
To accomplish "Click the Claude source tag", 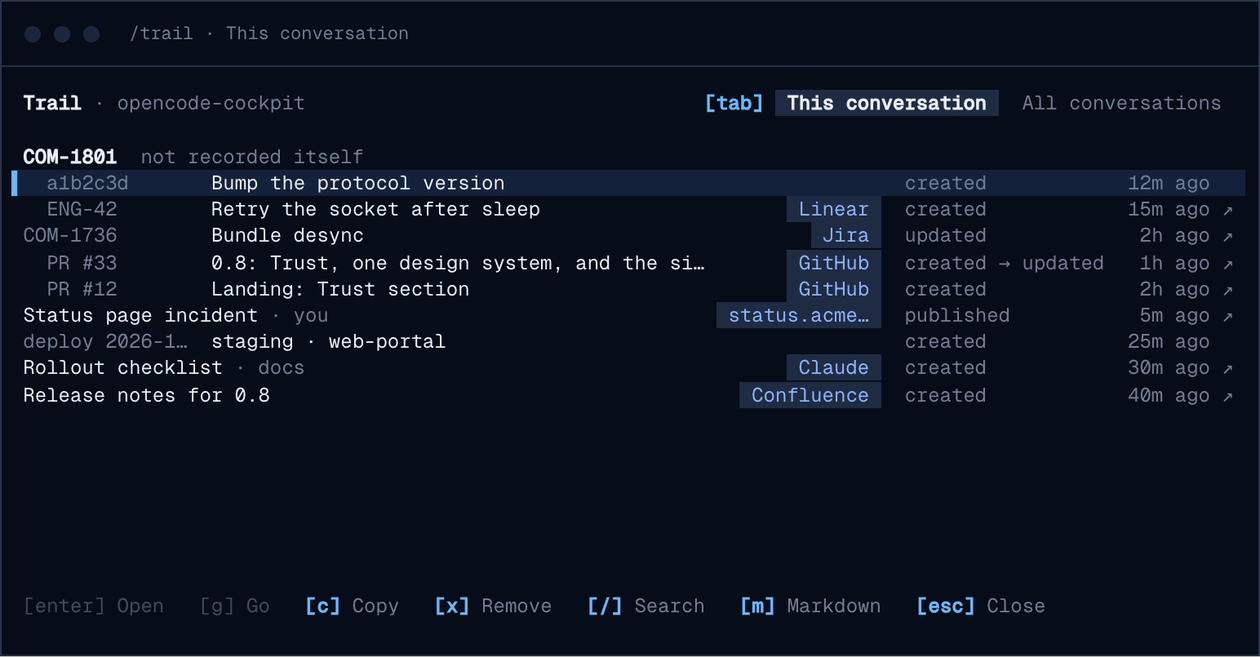I will (x=833, y=368).
